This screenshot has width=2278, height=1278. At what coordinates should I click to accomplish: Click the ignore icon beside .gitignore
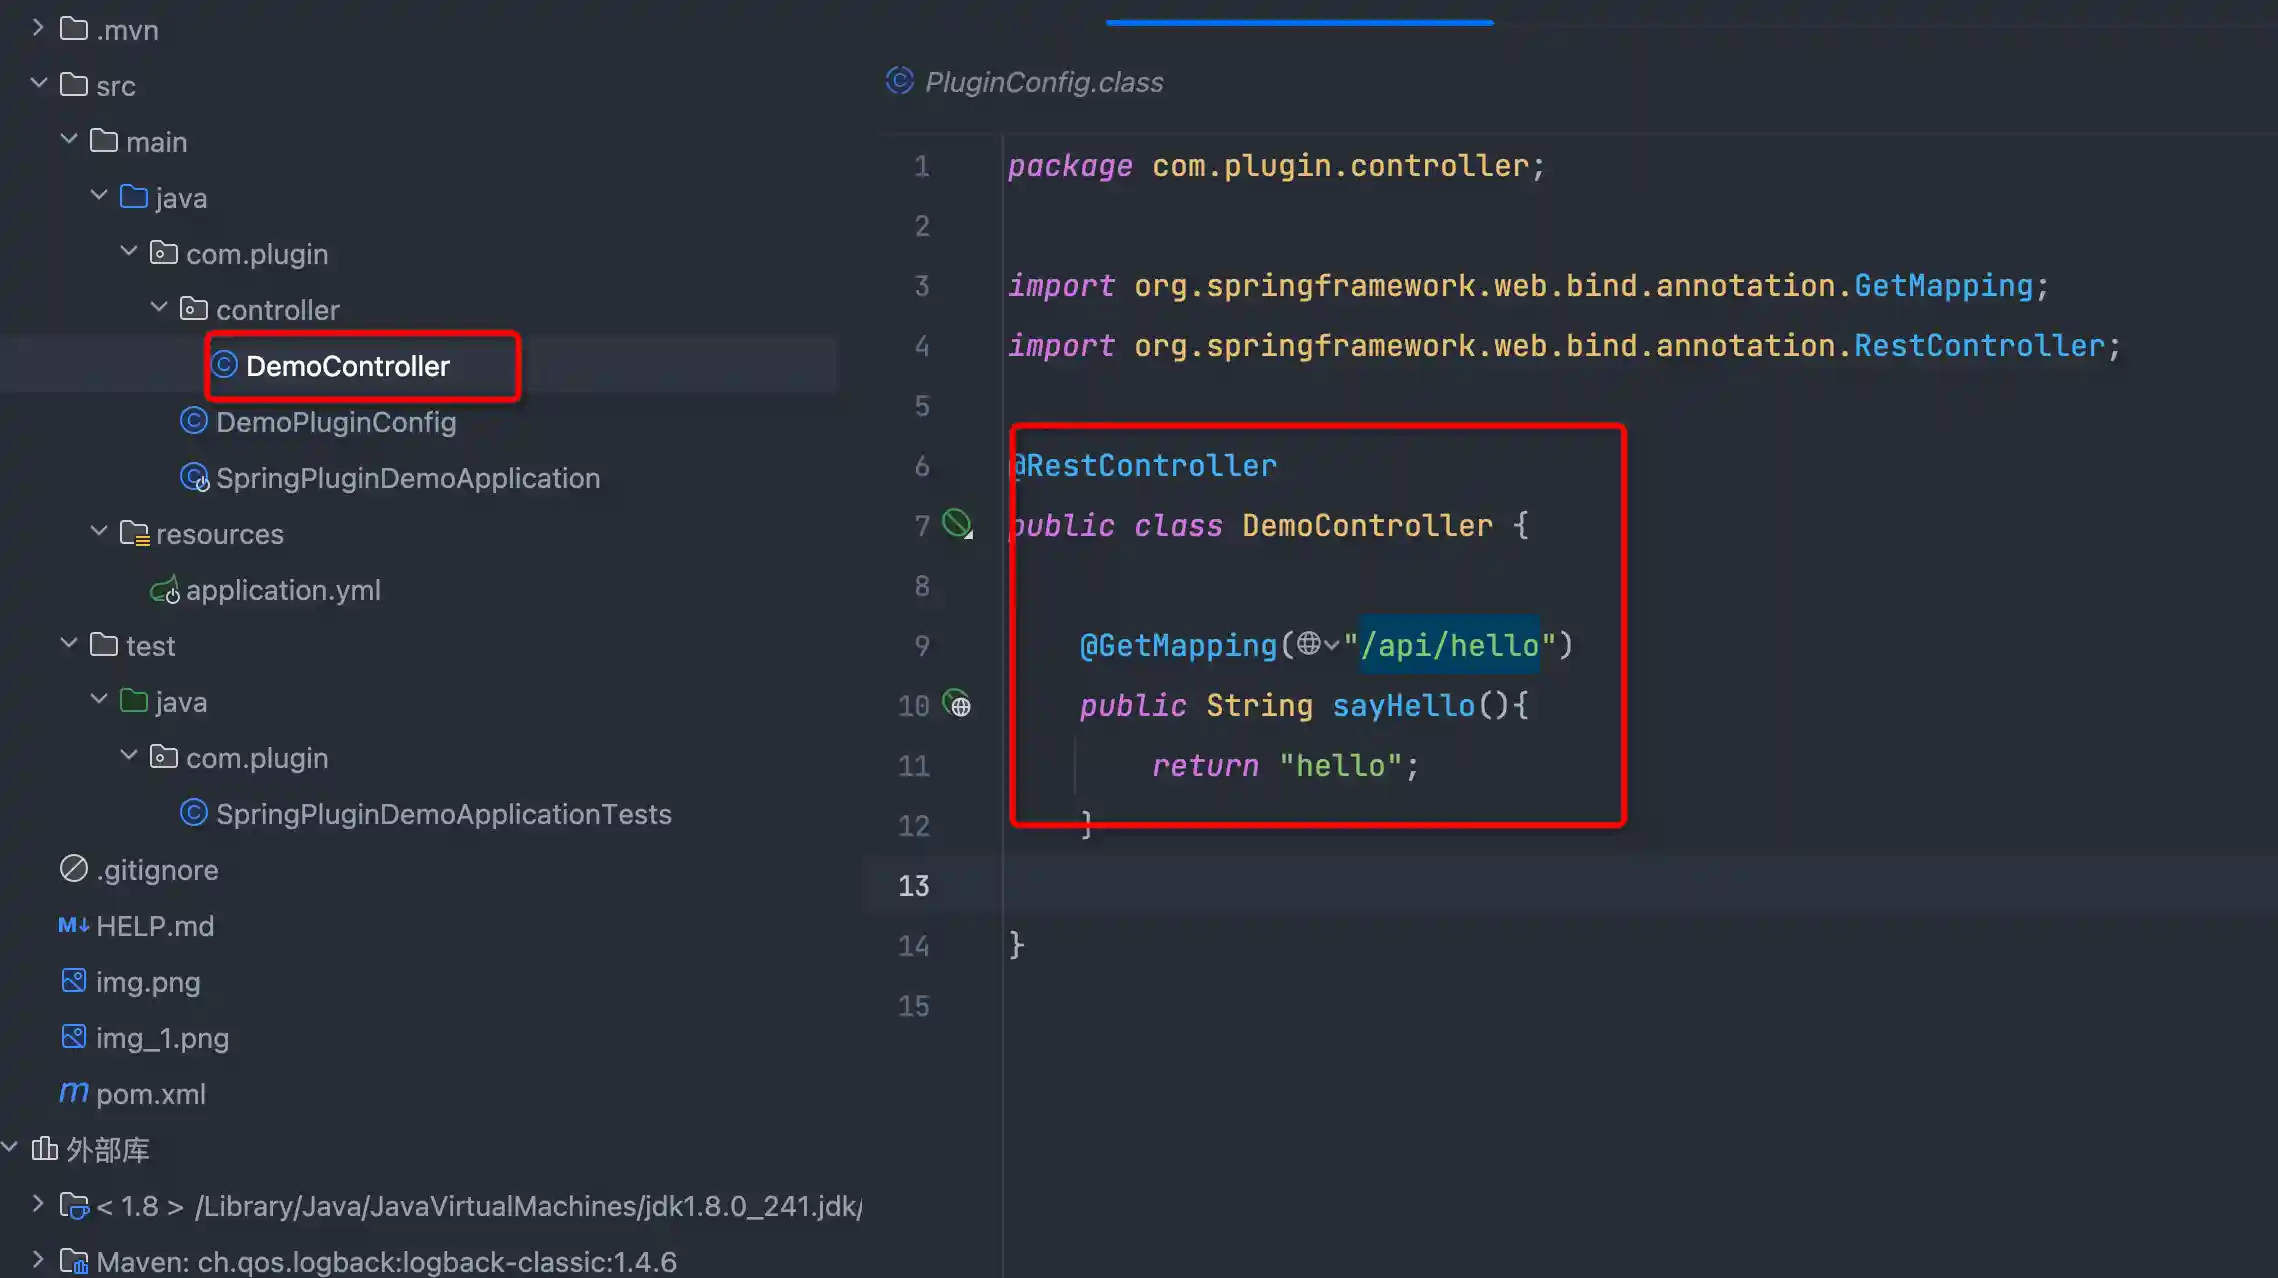(x=73, y=869)
